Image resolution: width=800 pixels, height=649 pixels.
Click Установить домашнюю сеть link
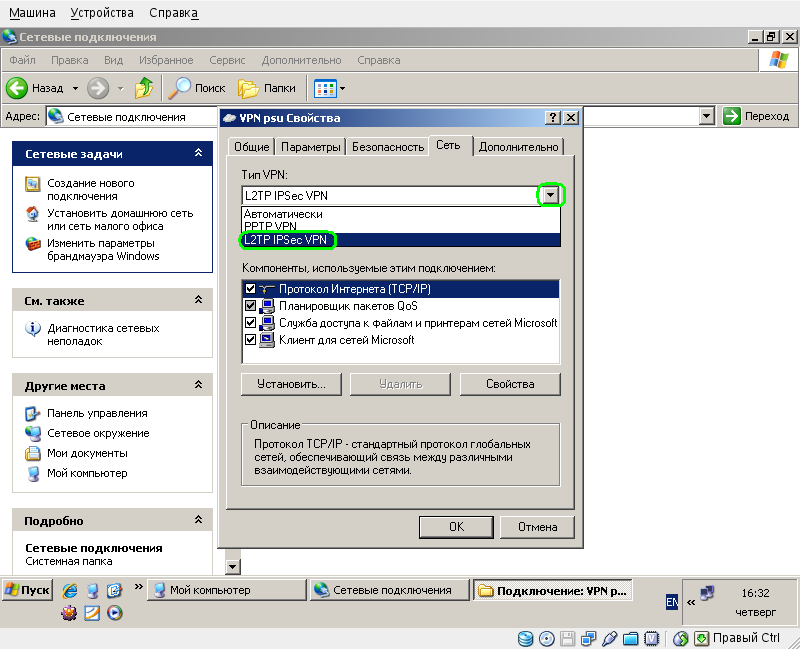tap(120, 219)
